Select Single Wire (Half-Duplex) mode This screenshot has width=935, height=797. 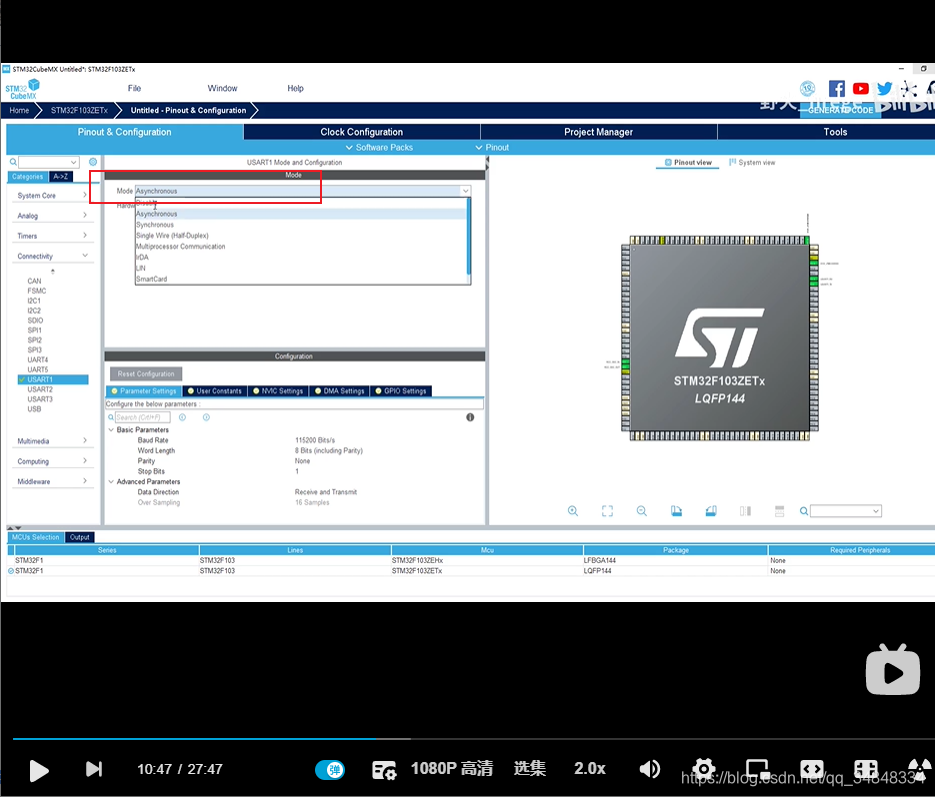tap(301, 235)
